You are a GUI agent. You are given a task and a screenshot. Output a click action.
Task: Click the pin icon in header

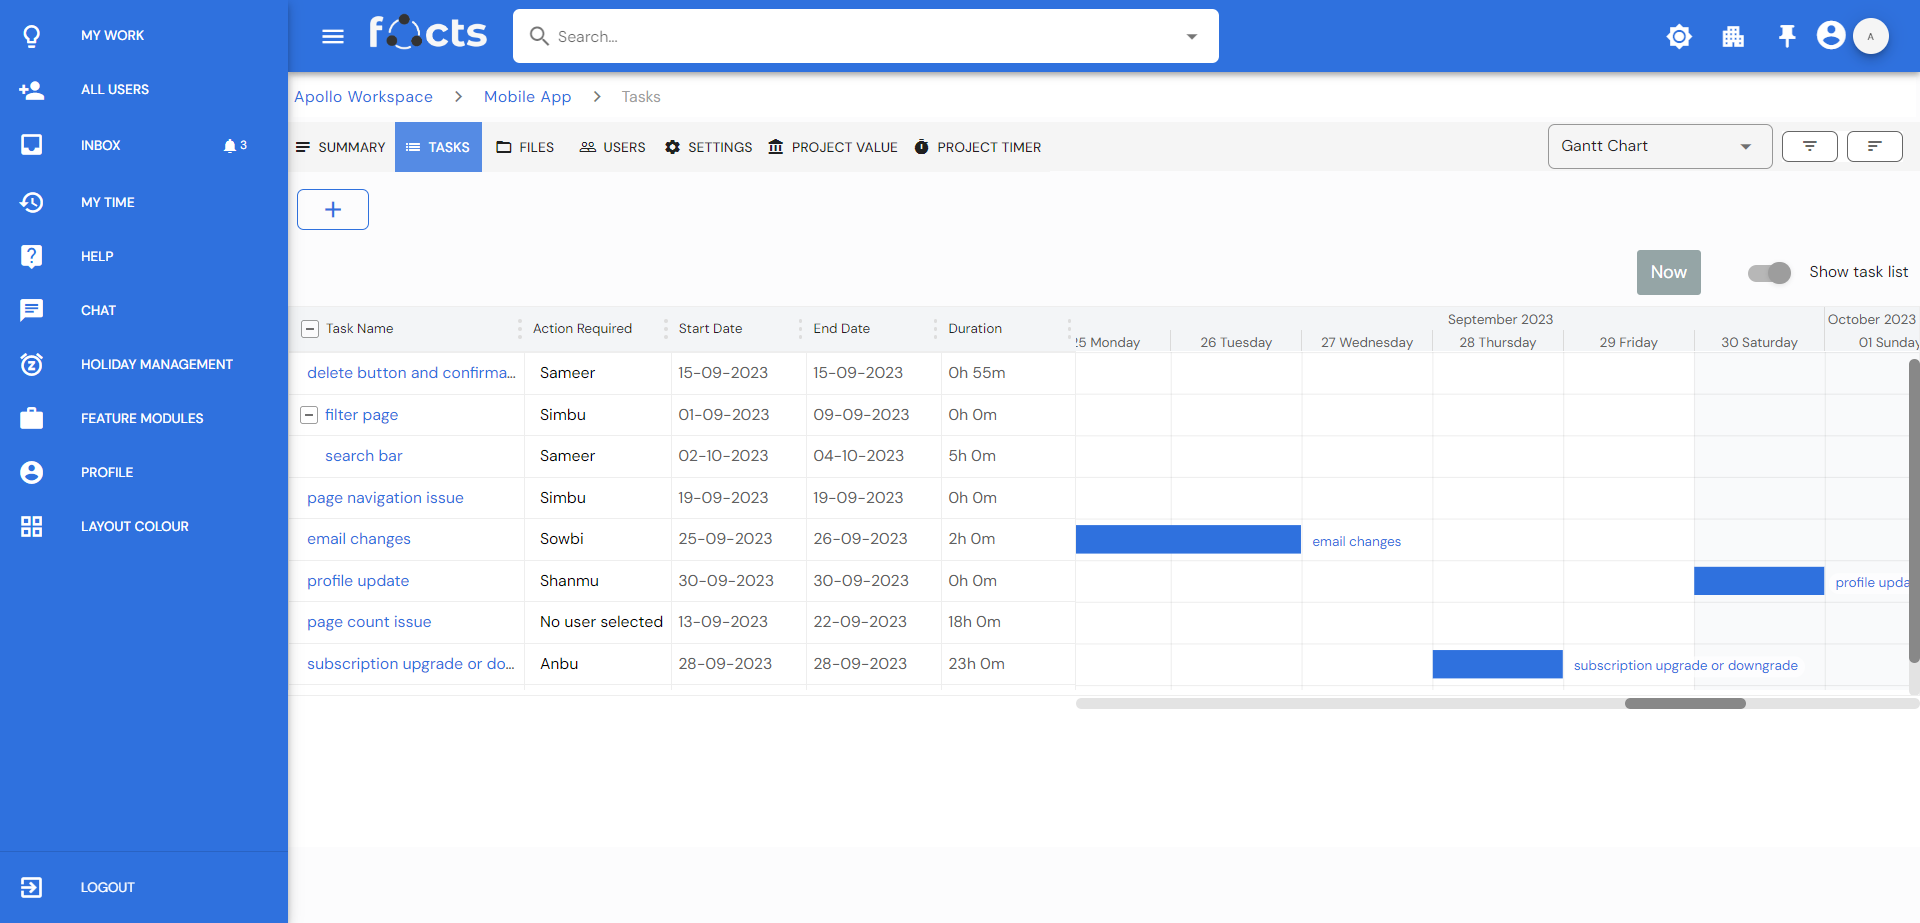click(1787, 37)
